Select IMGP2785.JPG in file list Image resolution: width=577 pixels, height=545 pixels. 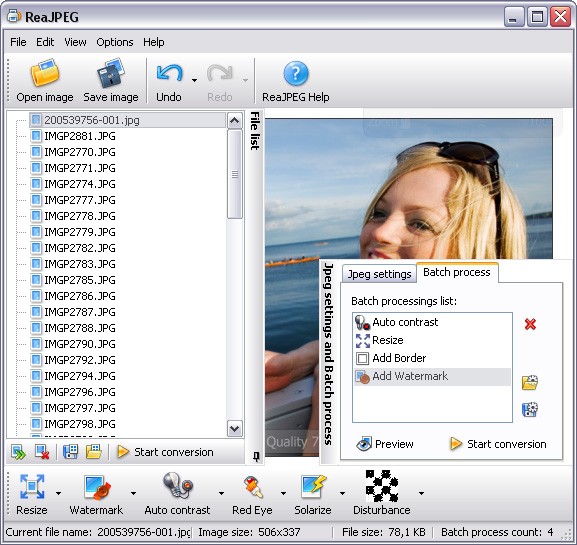(x=80, y=280)
